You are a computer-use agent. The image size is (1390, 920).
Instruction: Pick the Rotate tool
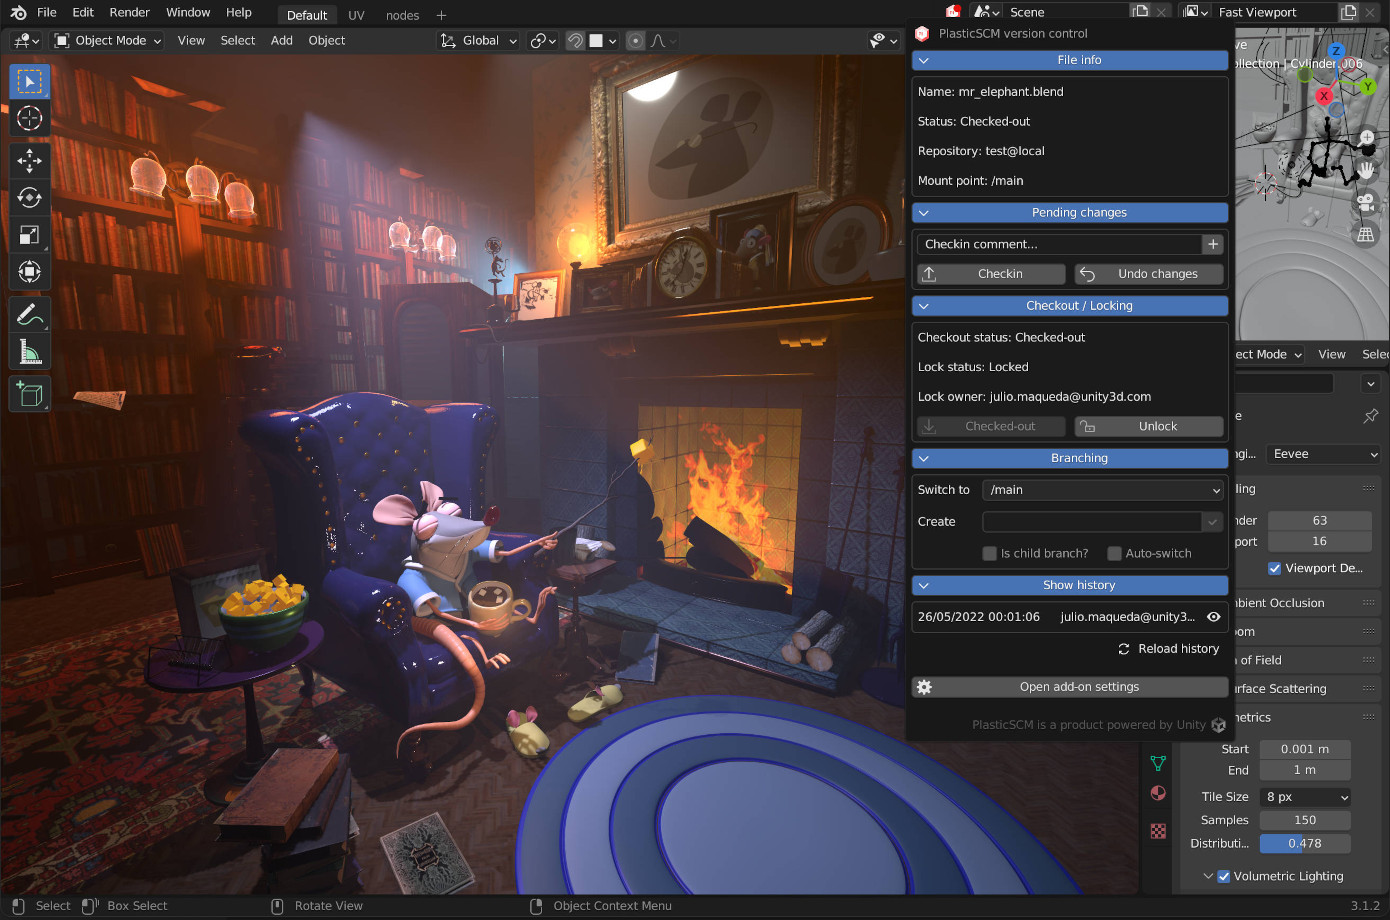(29, 197)
